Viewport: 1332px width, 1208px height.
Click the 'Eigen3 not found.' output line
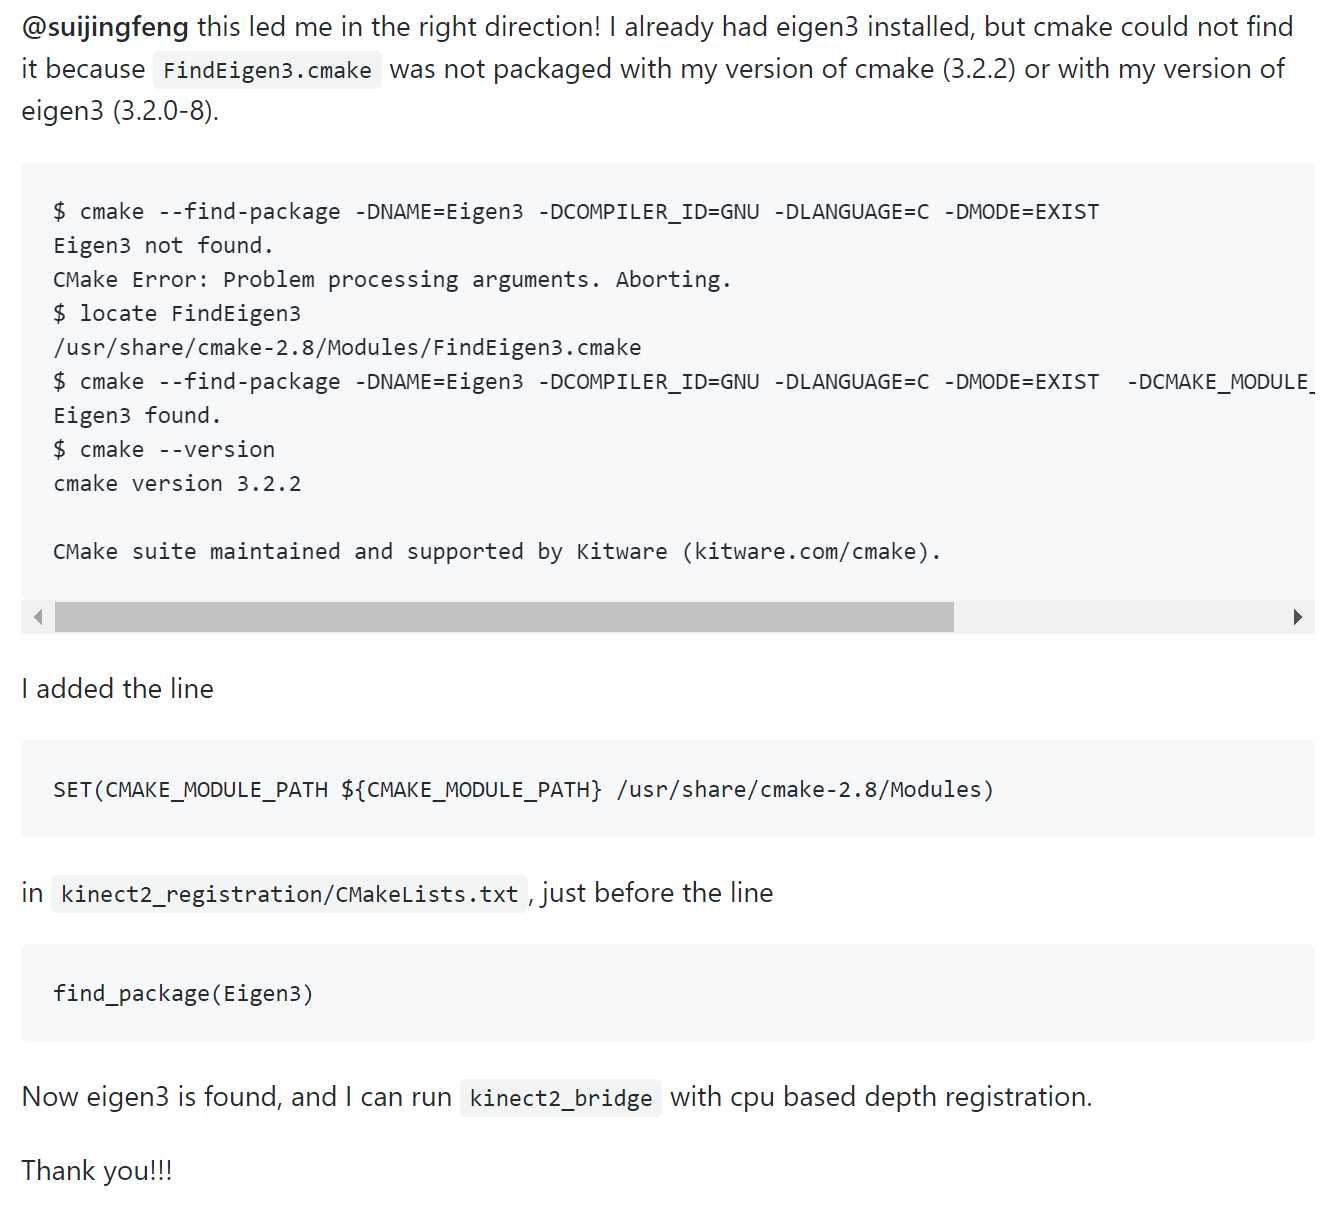tap(163, 246)
